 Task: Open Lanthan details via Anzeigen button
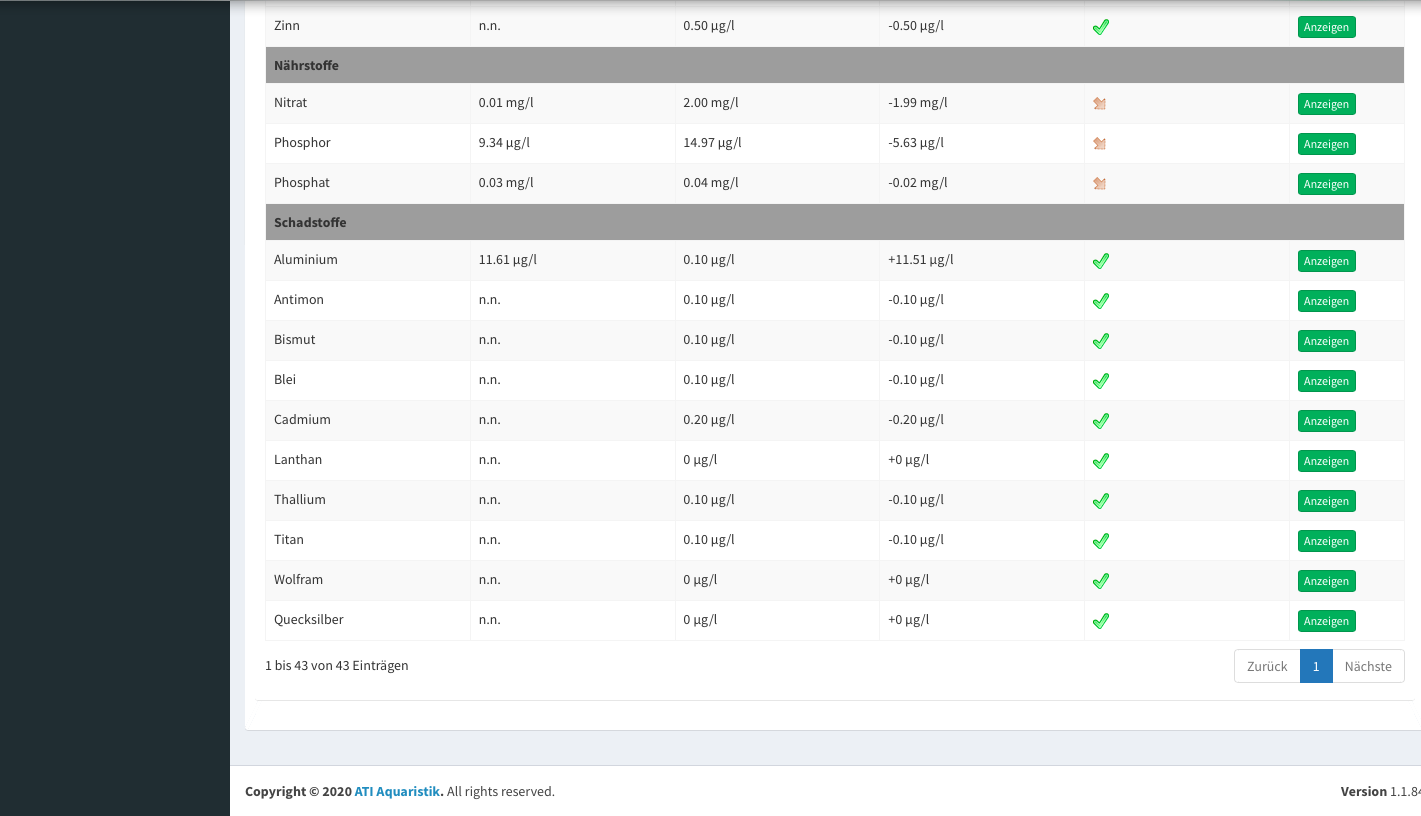point(1326,461)
